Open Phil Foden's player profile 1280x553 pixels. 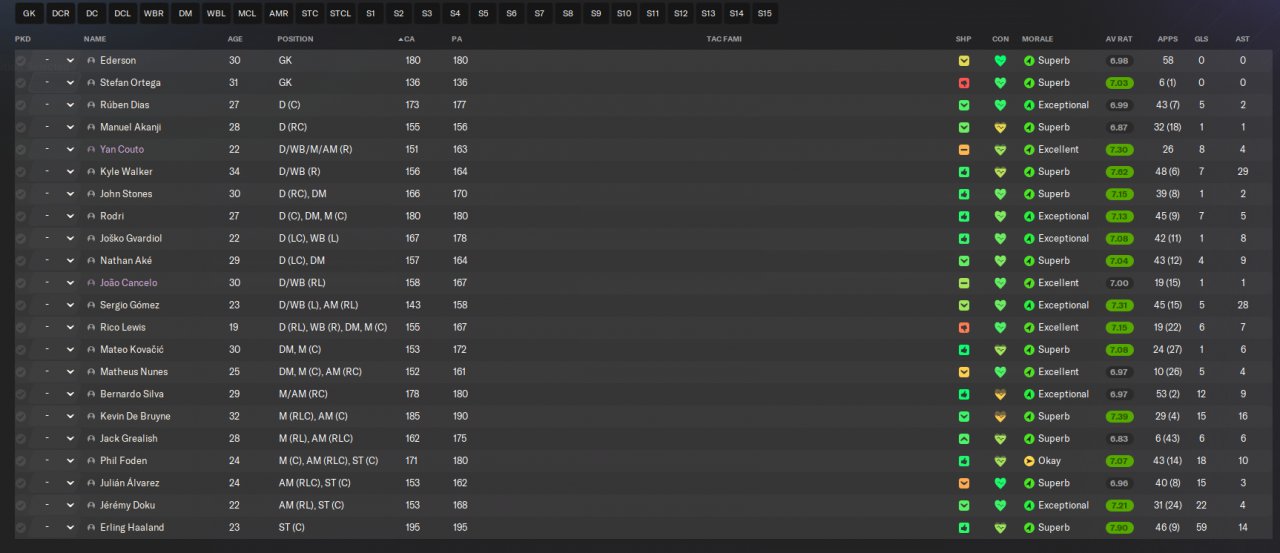click(123, 461)
